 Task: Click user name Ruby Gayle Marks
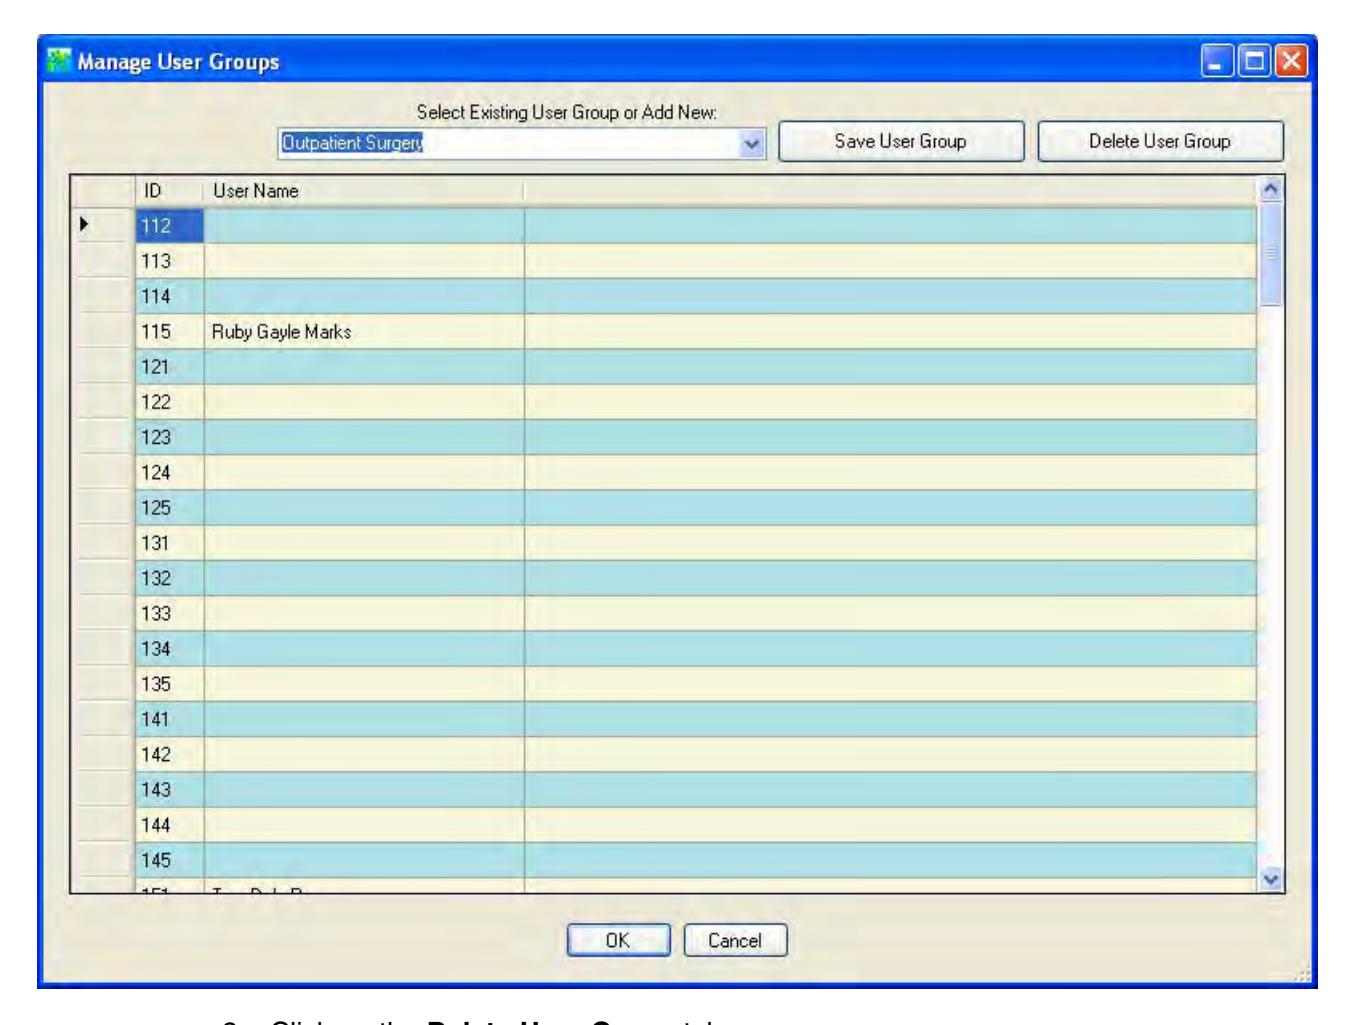click(x=281, y=332)
